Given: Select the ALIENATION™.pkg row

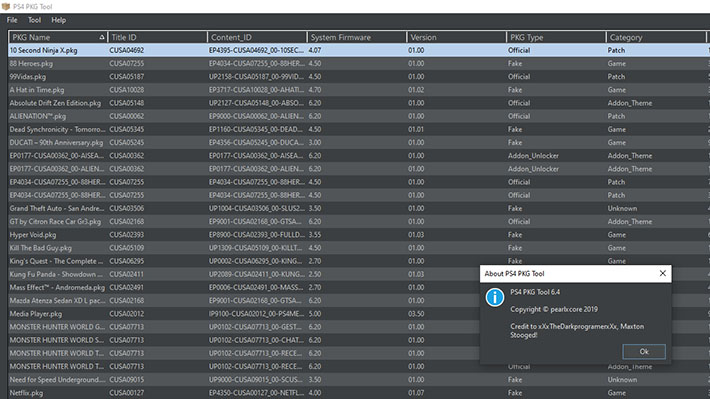Looking at the screenshot, I should pos(359,116).
